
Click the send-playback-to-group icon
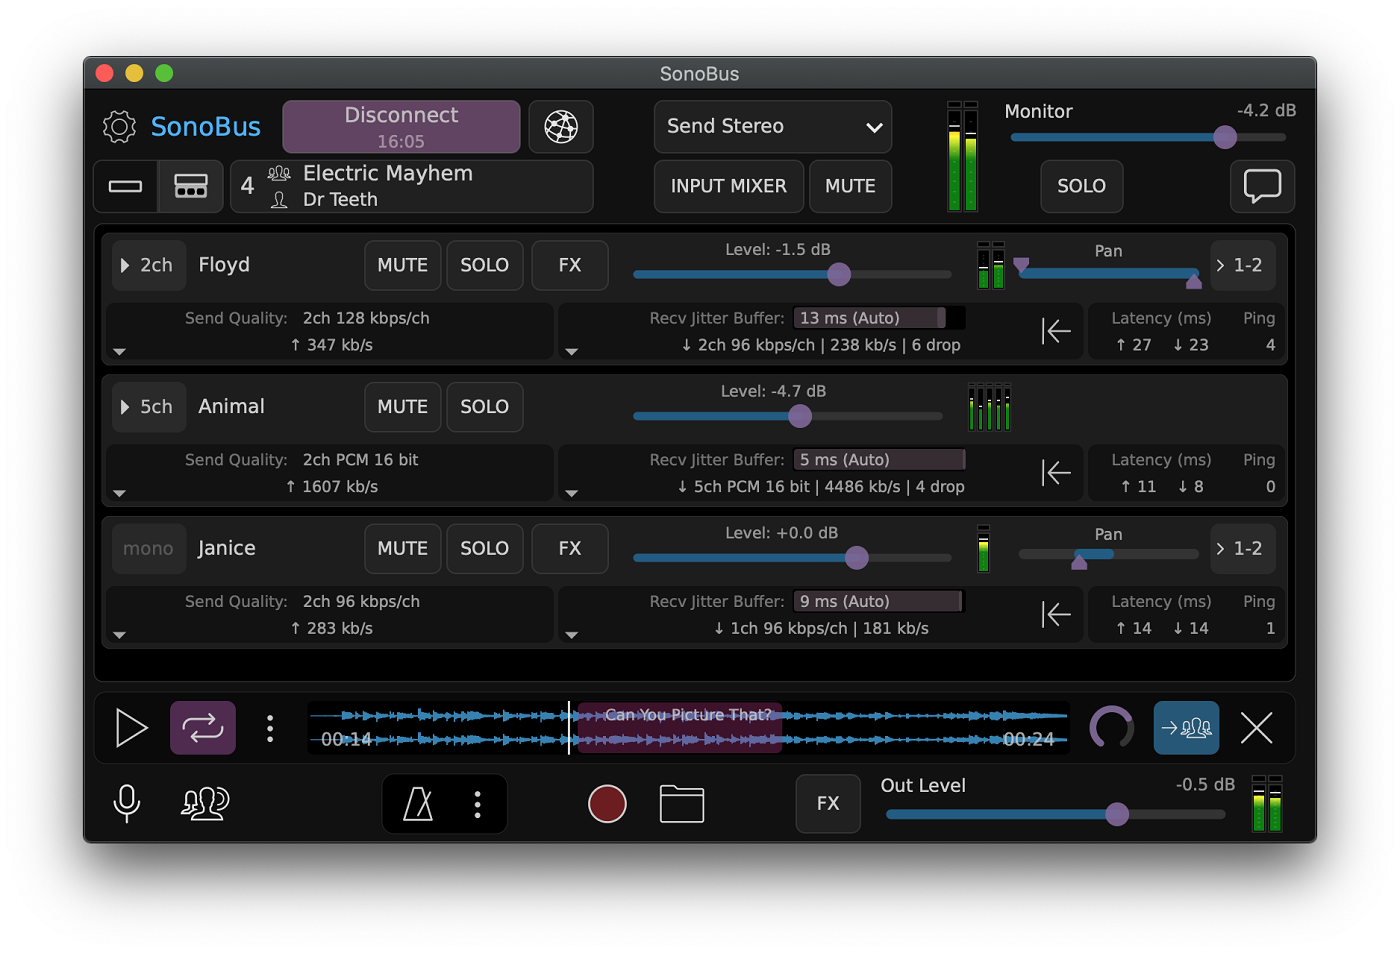tap(1186, 728)
